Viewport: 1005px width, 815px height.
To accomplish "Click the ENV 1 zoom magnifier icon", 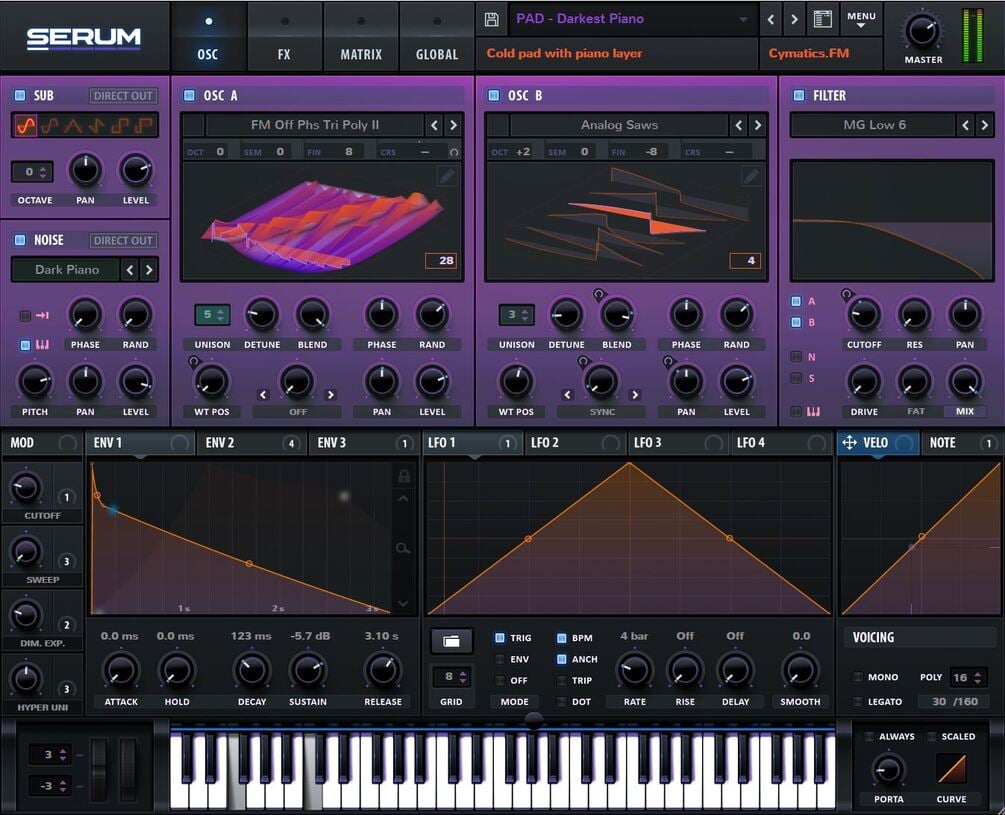I will (x=403, y=548).
